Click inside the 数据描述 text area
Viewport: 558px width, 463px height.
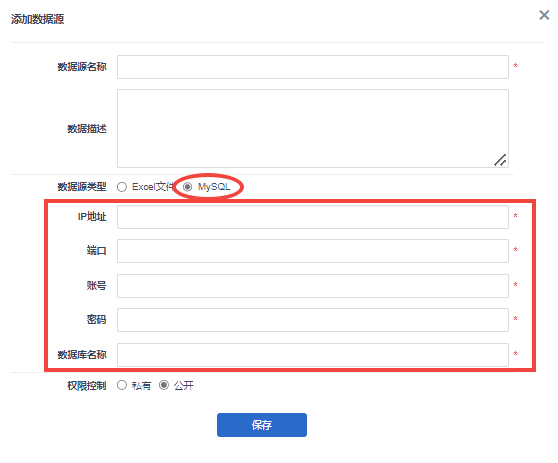tap(313, 128)
